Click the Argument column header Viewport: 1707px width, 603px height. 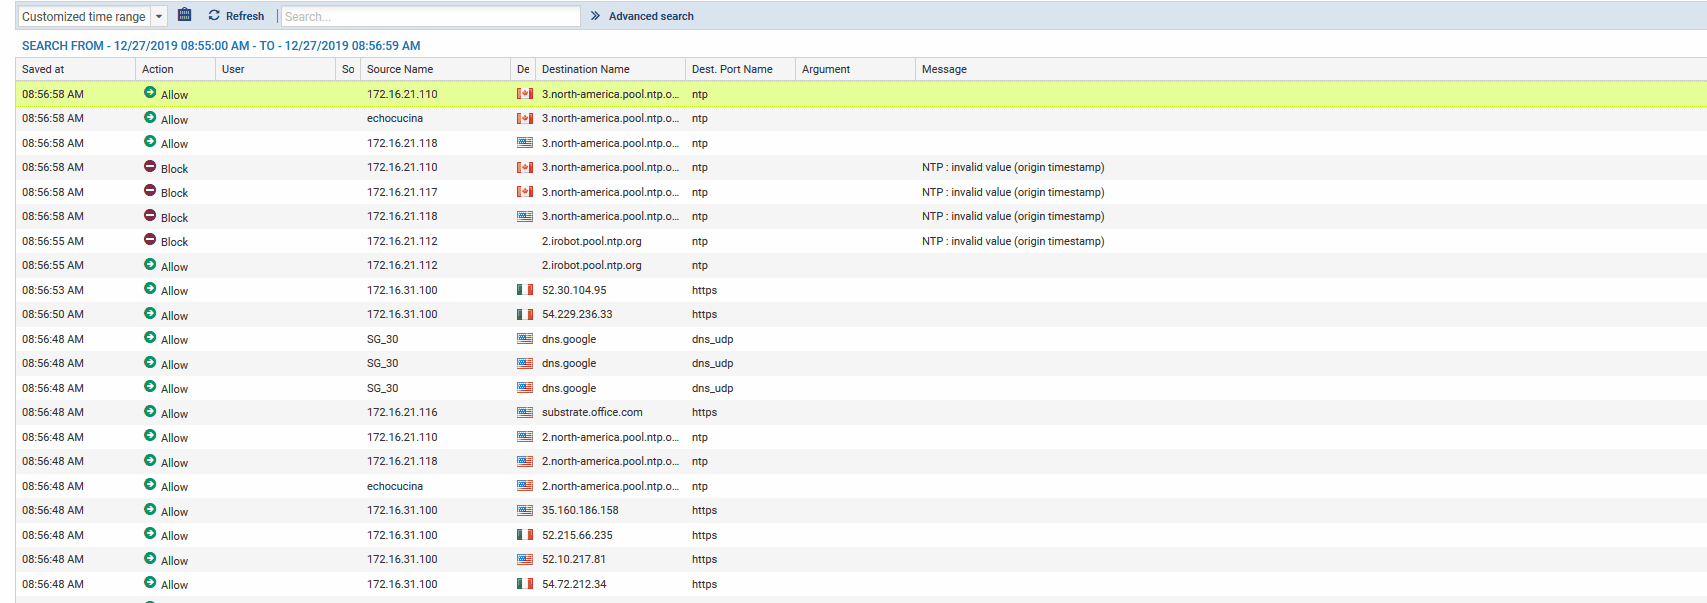856,69
